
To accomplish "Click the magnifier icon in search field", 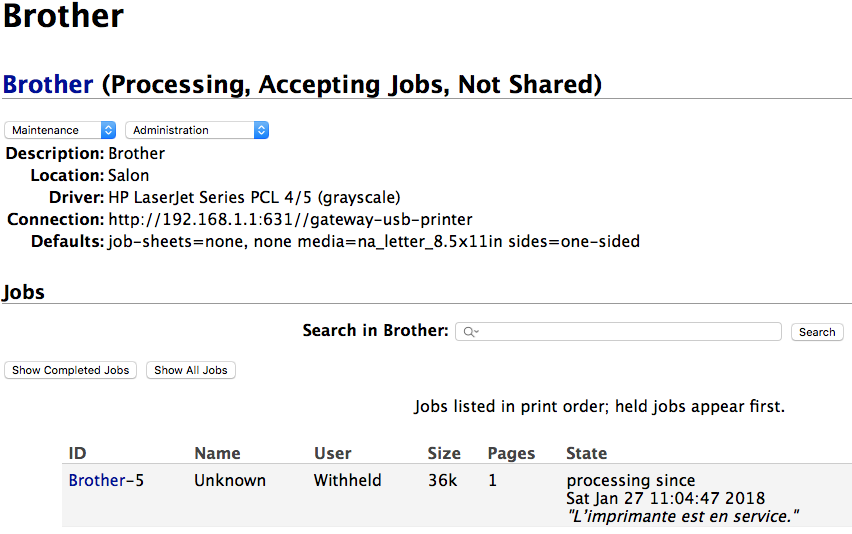I will point(471,332).
